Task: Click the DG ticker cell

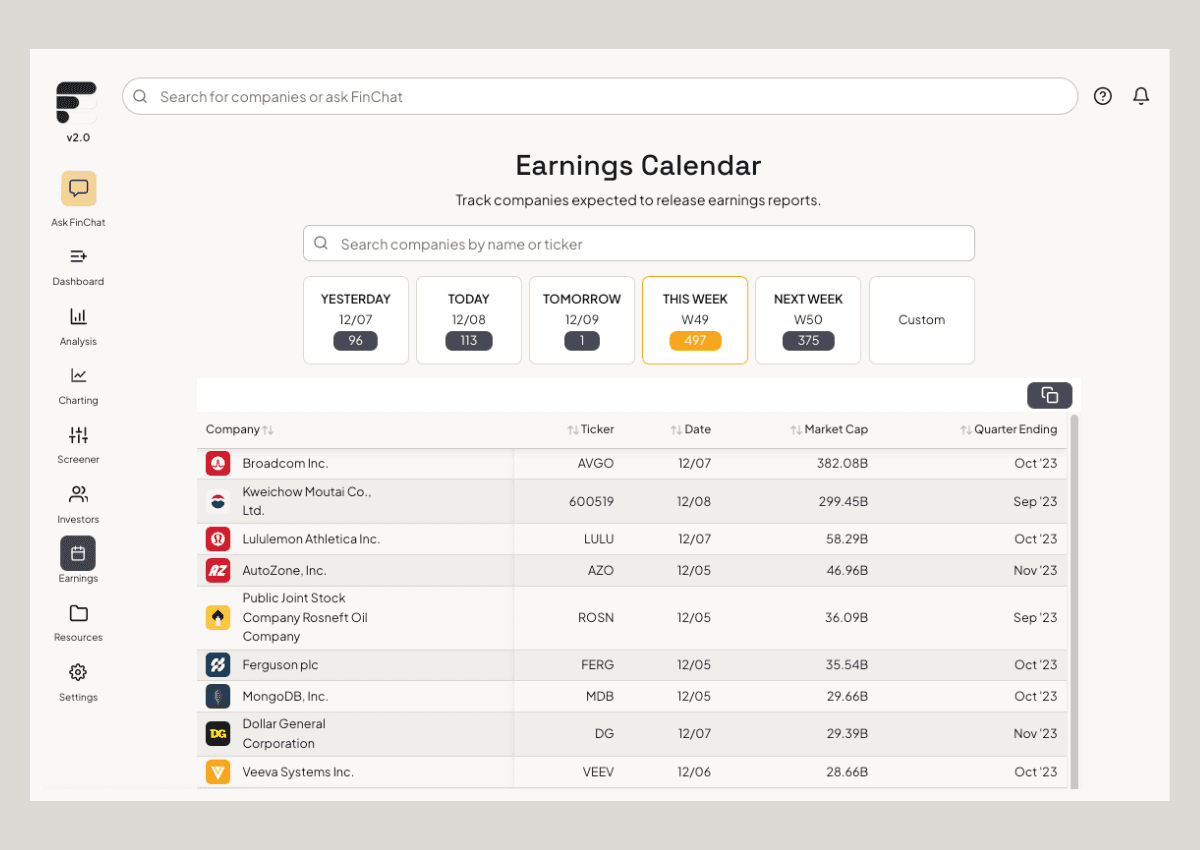Action: [x=604, y=734]
